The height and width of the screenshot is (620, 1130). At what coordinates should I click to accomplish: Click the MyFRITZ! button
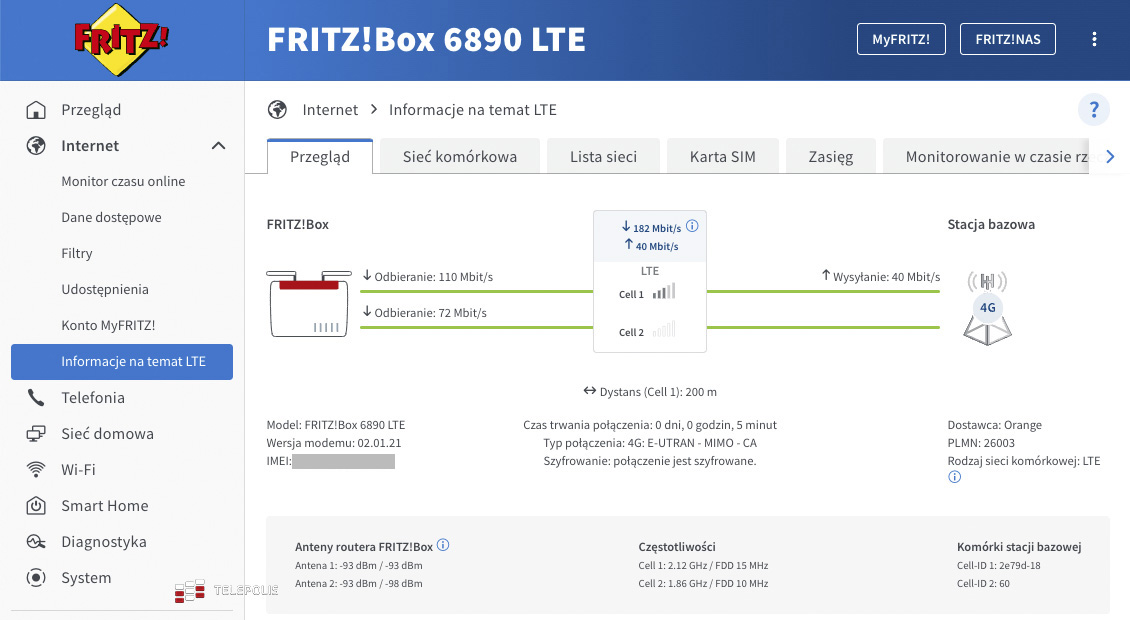[901, 39]
